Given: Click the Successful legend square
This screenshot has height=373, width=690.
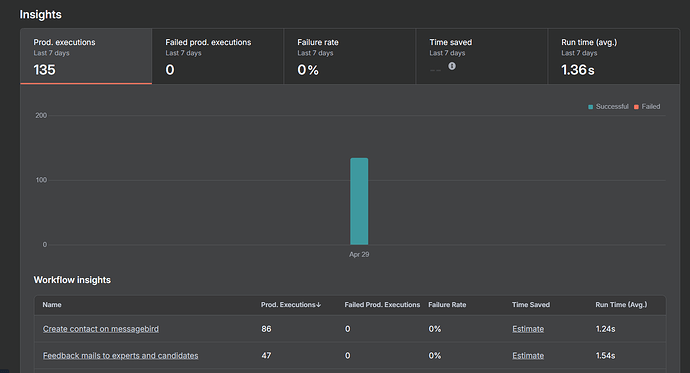Looking at the screenshot, I should (x=591, y=107).
